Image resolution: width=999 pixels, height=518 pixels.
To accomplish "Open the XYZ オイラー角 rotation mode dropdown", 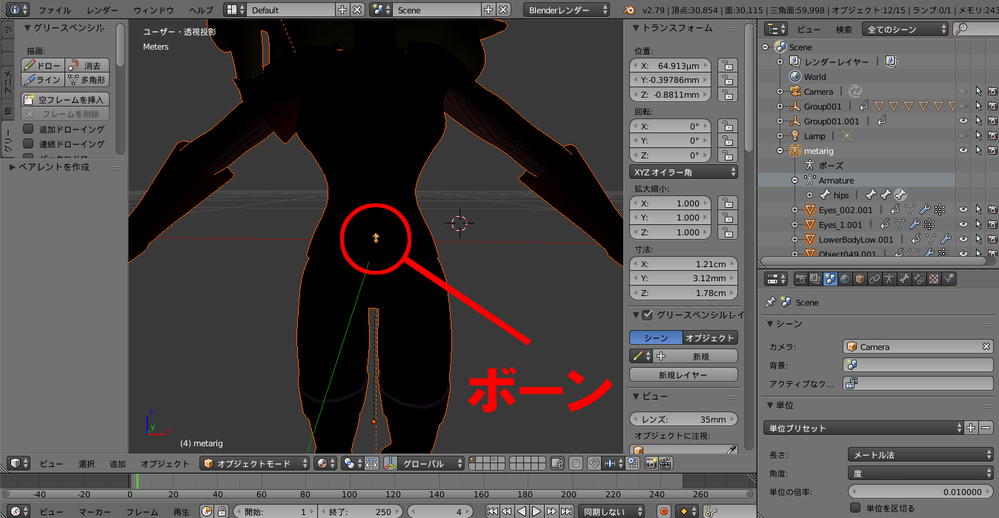I will pyautogui.click(x=685, y=172).
